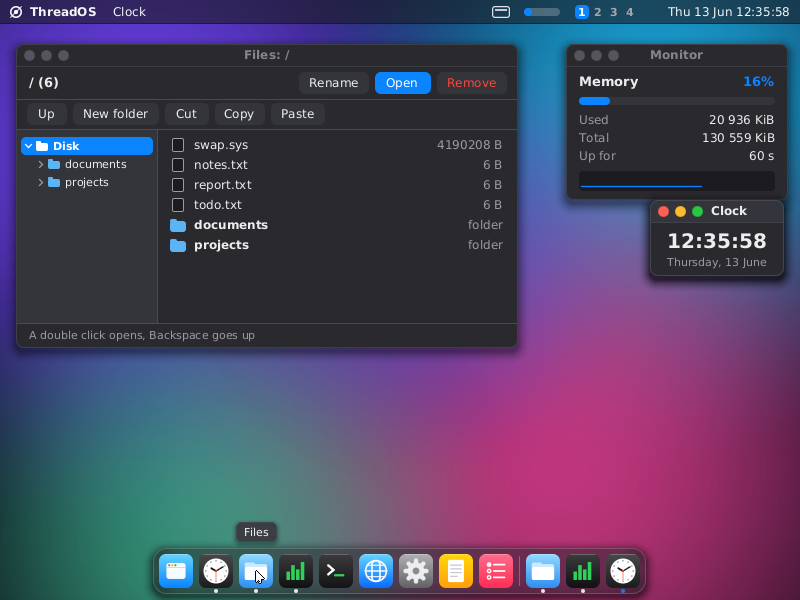Click the "4190208 B" size value

(469, 145)
